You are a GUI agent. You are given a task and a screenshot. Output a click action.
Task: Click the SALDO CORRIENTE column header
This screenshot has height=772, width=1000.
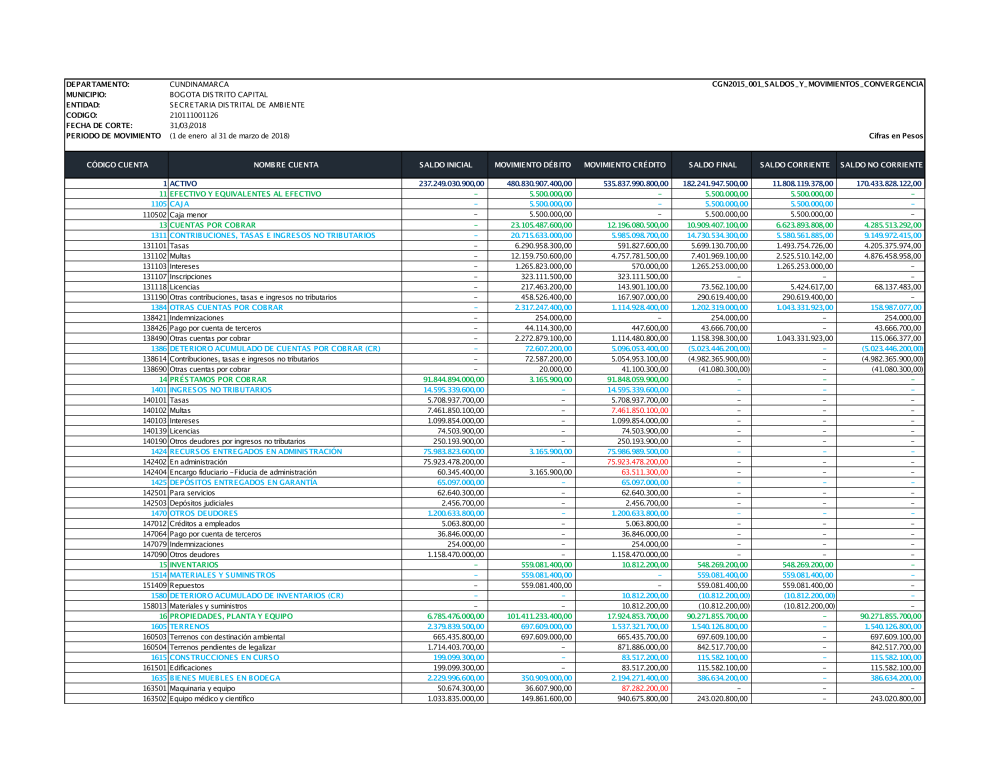click(794, 164)
